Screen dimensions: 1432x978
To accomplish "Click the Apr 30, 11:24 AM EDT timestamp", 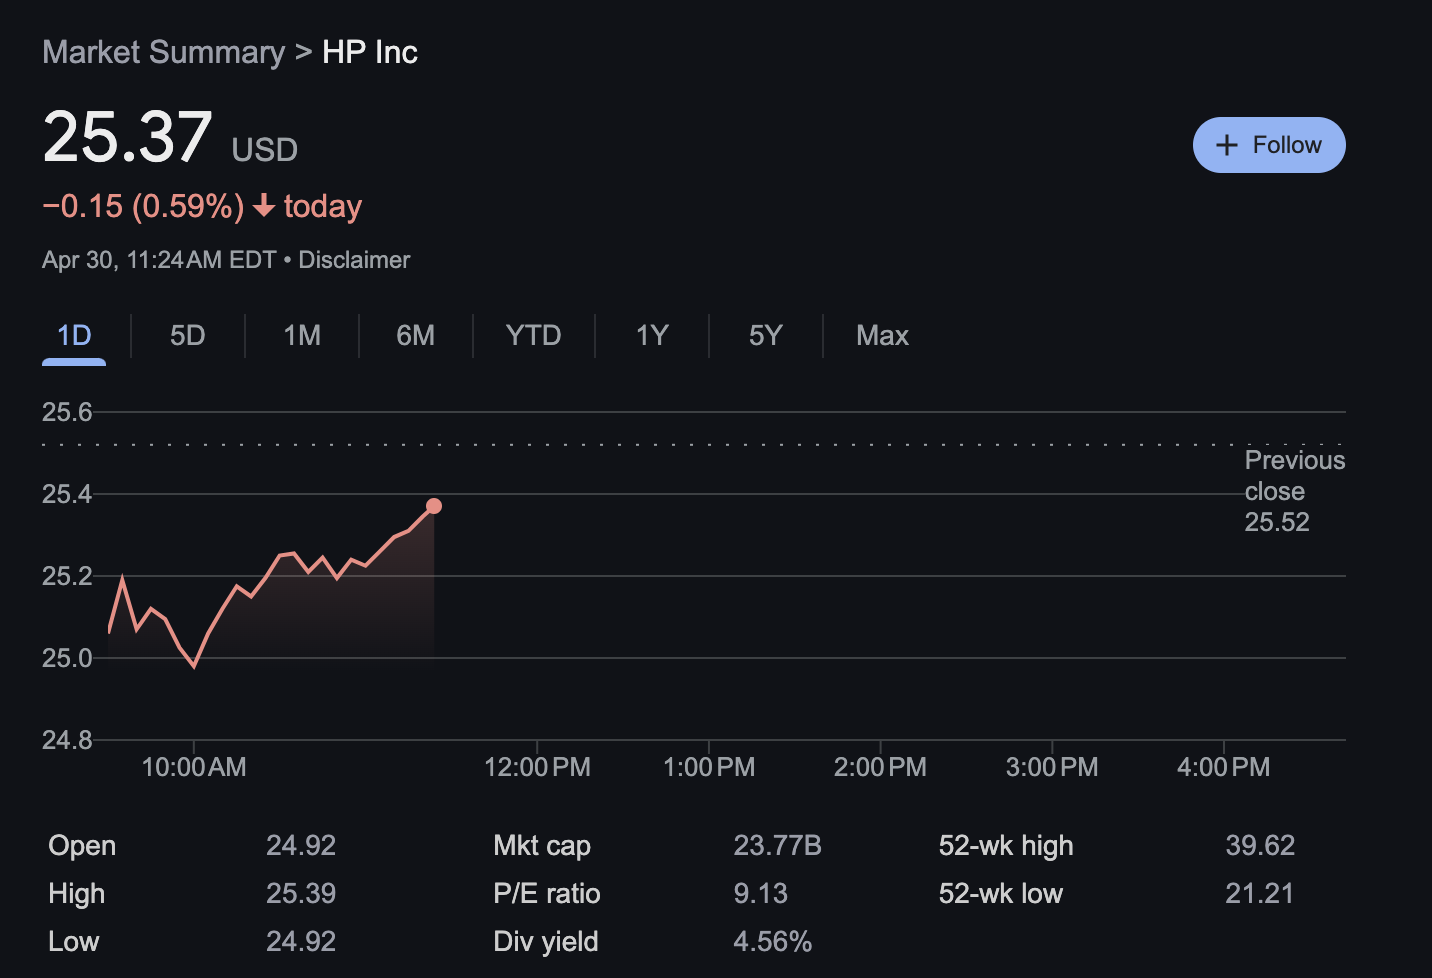I will [x=159, y=260].
